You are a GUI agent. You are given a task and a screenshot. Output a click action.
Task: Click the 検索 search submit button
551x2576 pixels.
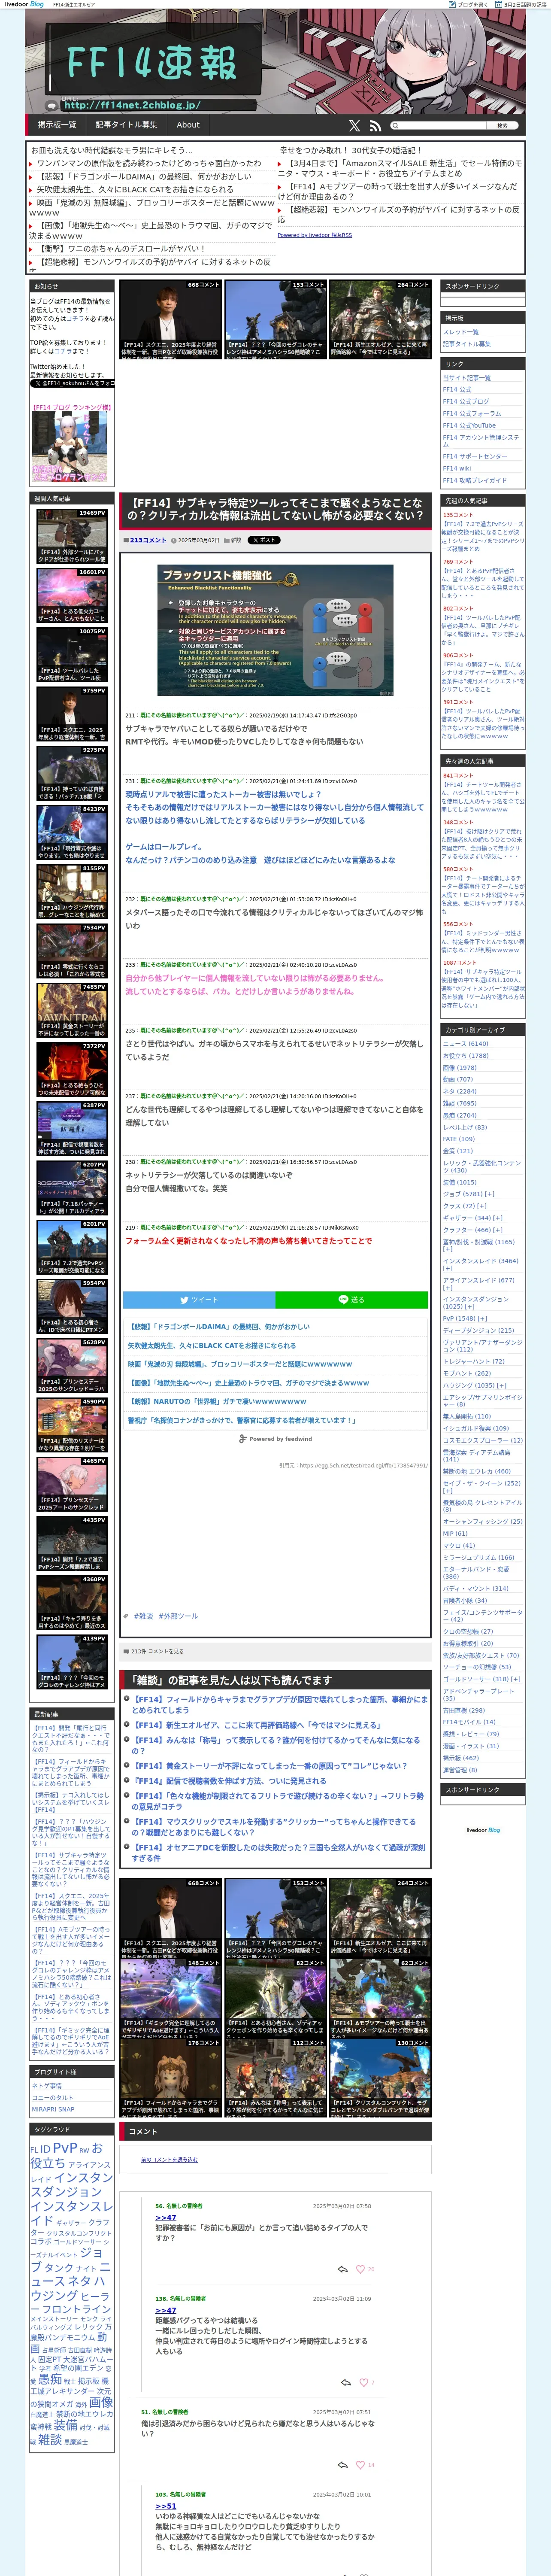[502, 126]
